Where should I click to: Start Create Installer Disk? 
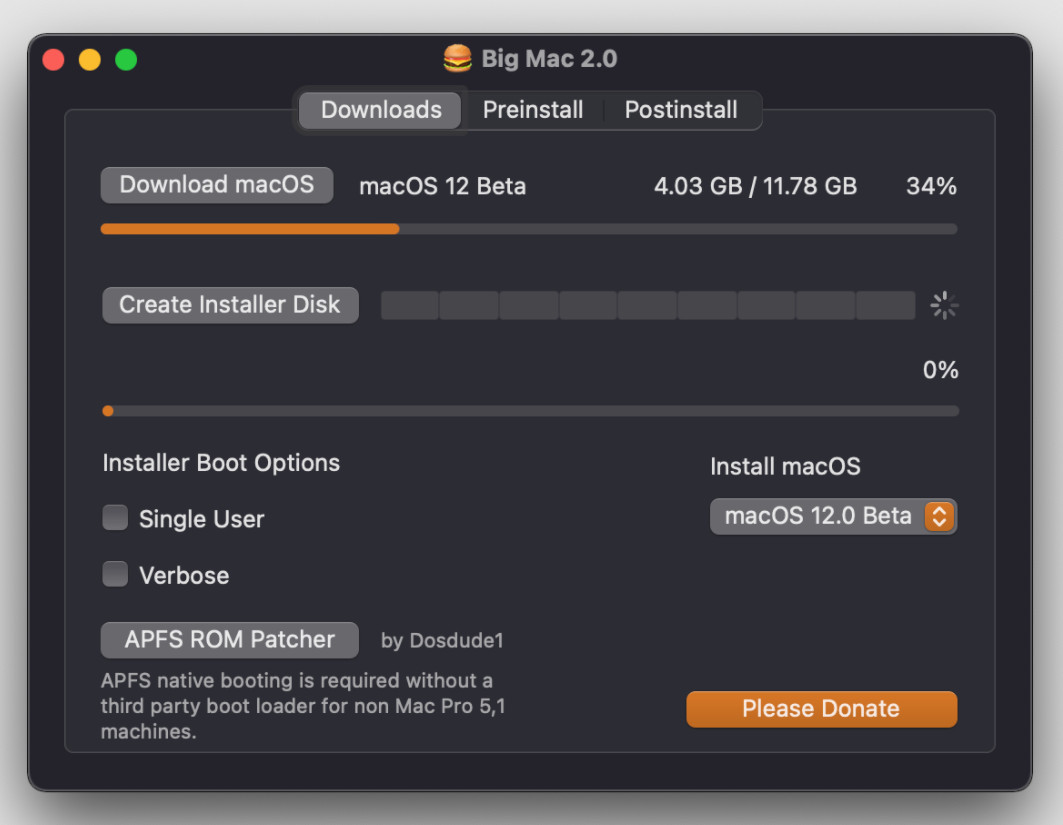point(230,305)
